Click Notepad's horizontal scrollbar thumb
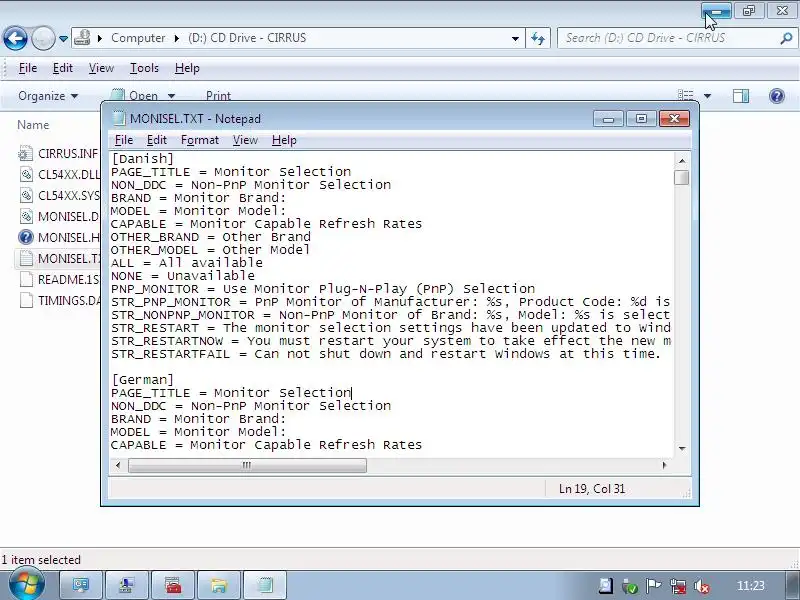Screen dimensions: 800x600 247,465
